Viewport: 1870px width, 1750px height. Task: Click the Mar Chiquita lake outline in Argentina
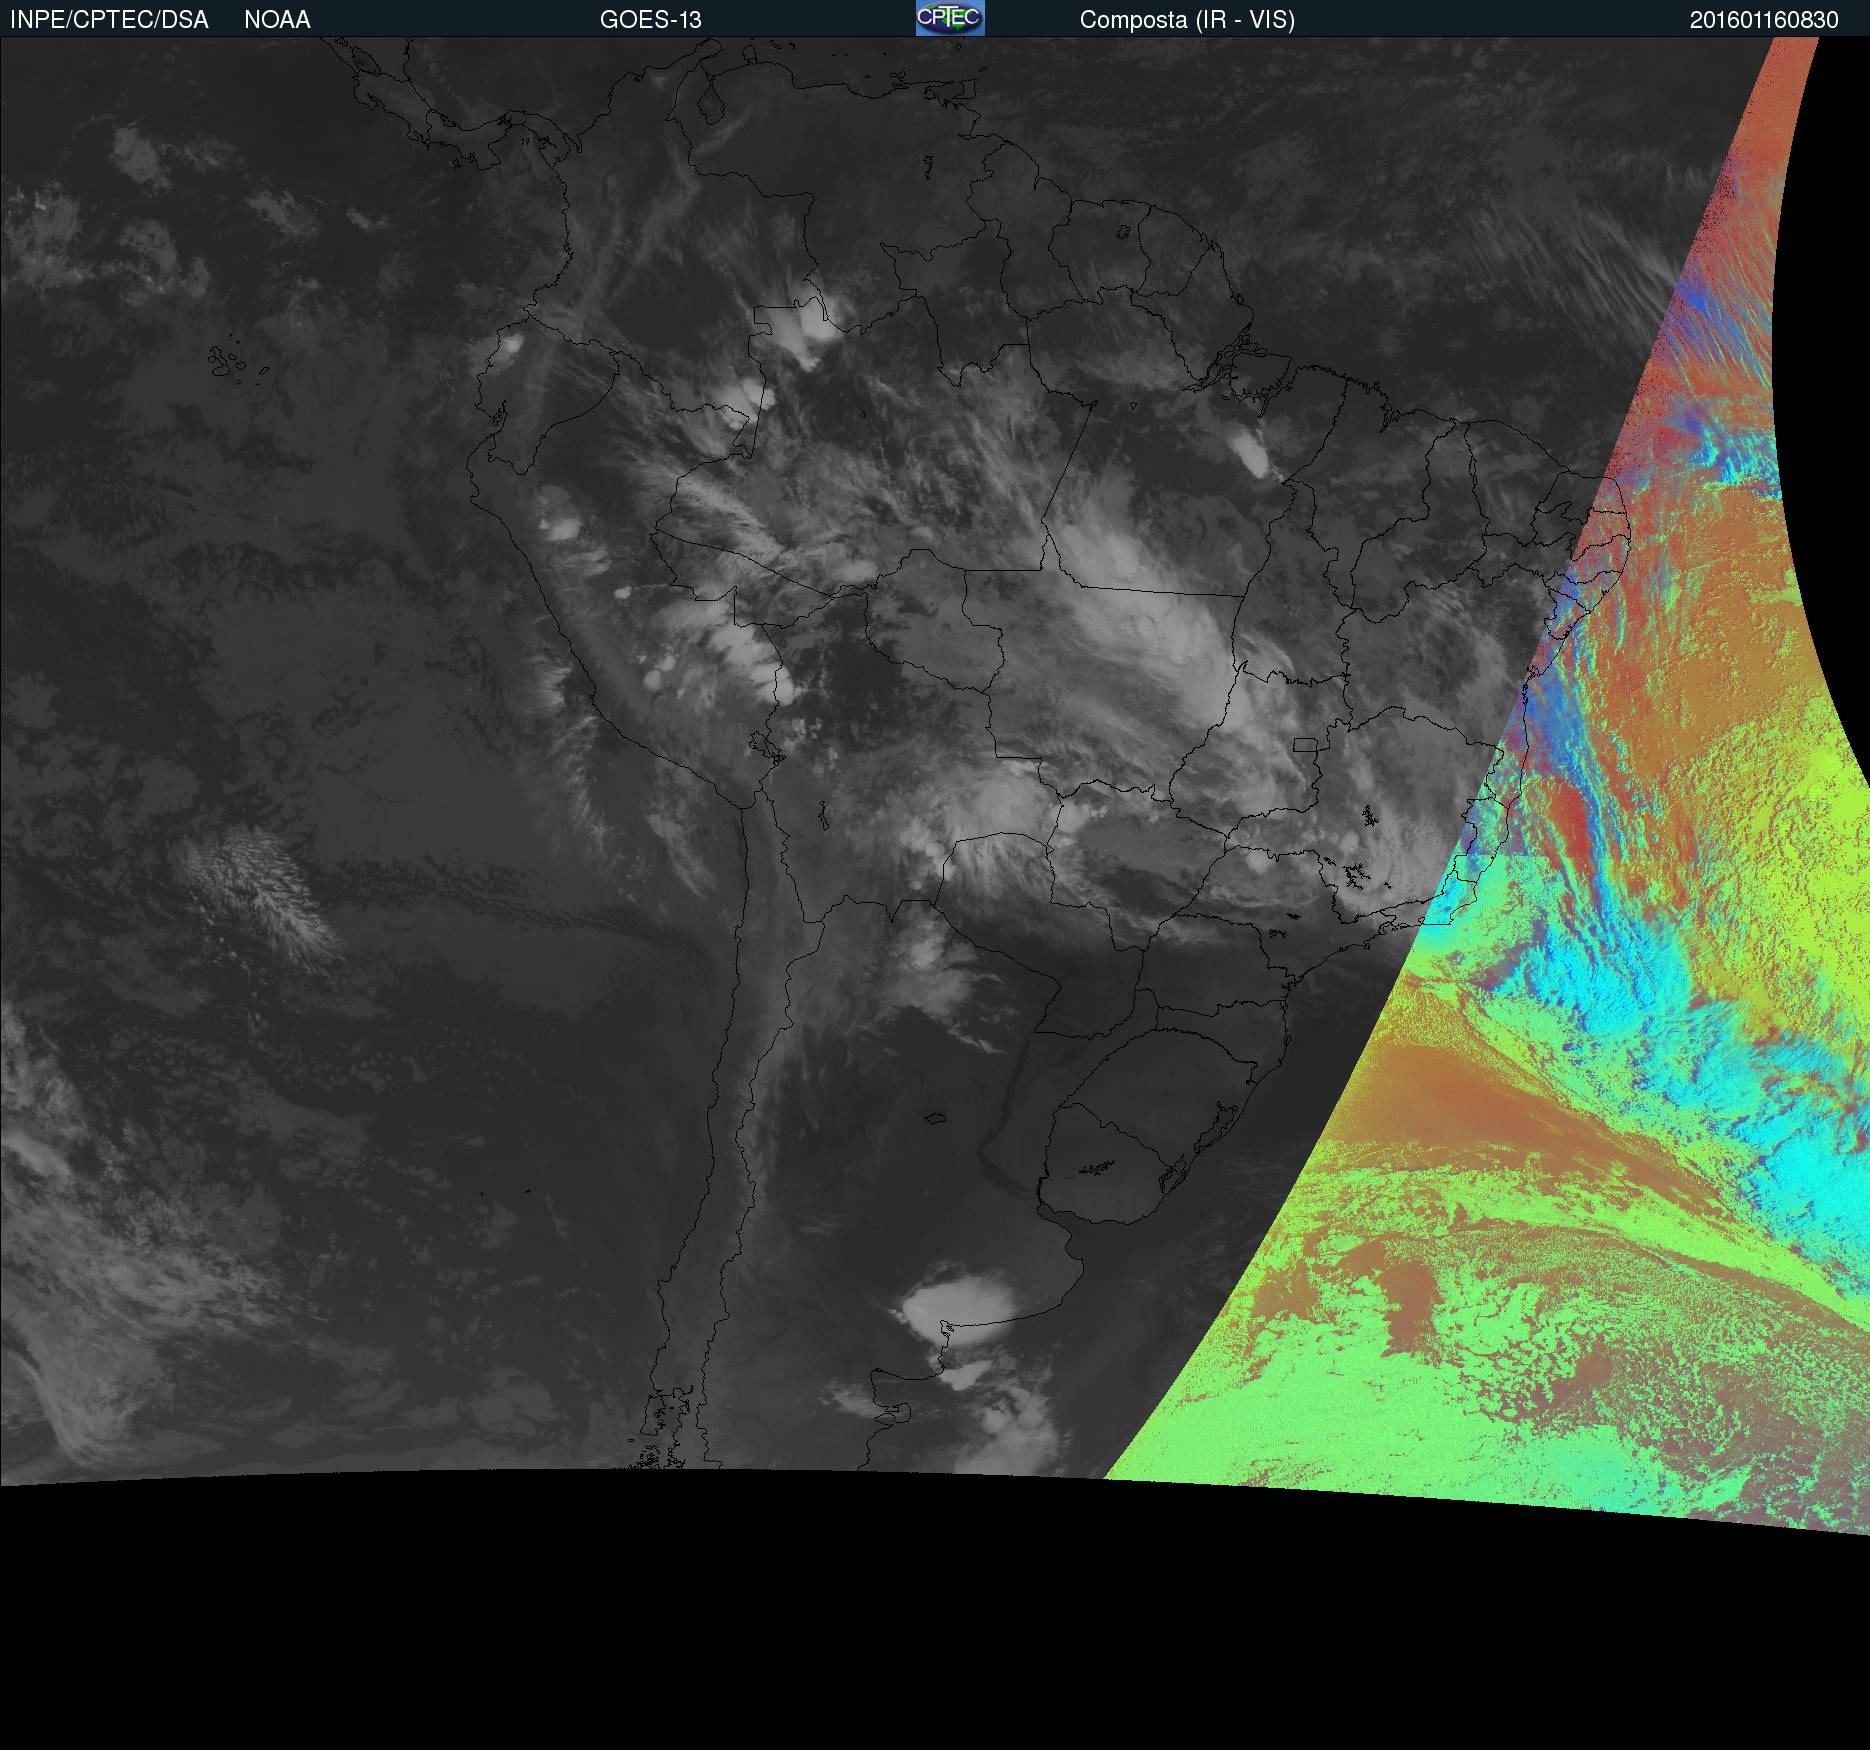[935, 1118]
